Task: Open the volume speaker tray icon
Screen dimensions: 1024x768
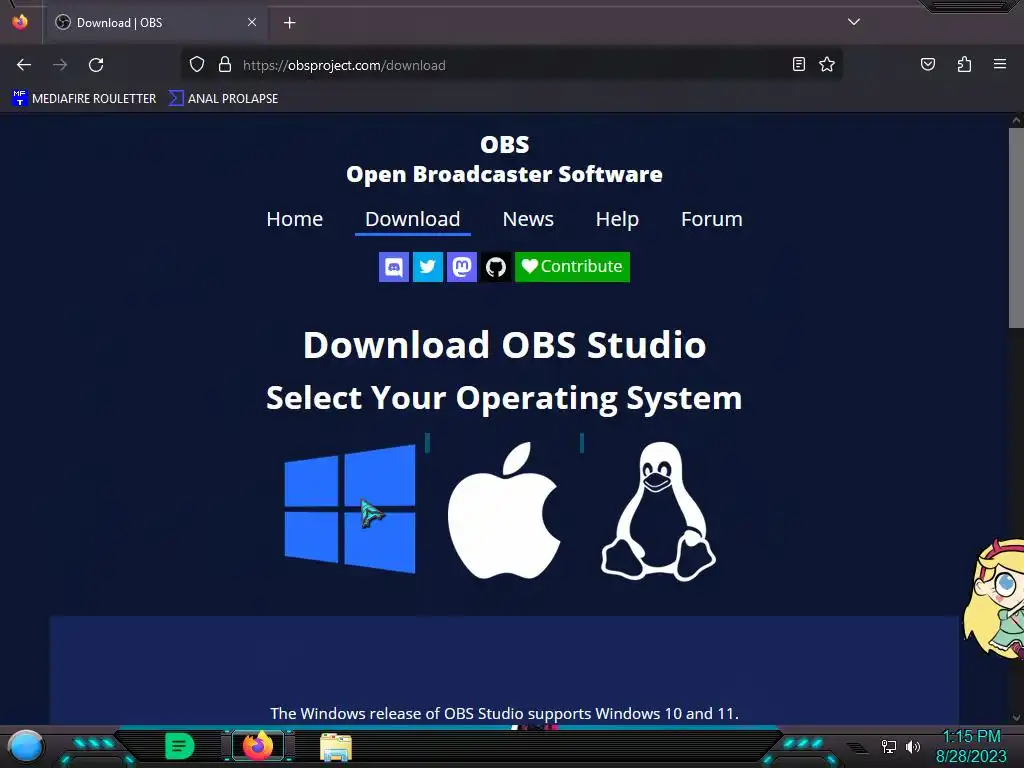Action: (912, 747)
